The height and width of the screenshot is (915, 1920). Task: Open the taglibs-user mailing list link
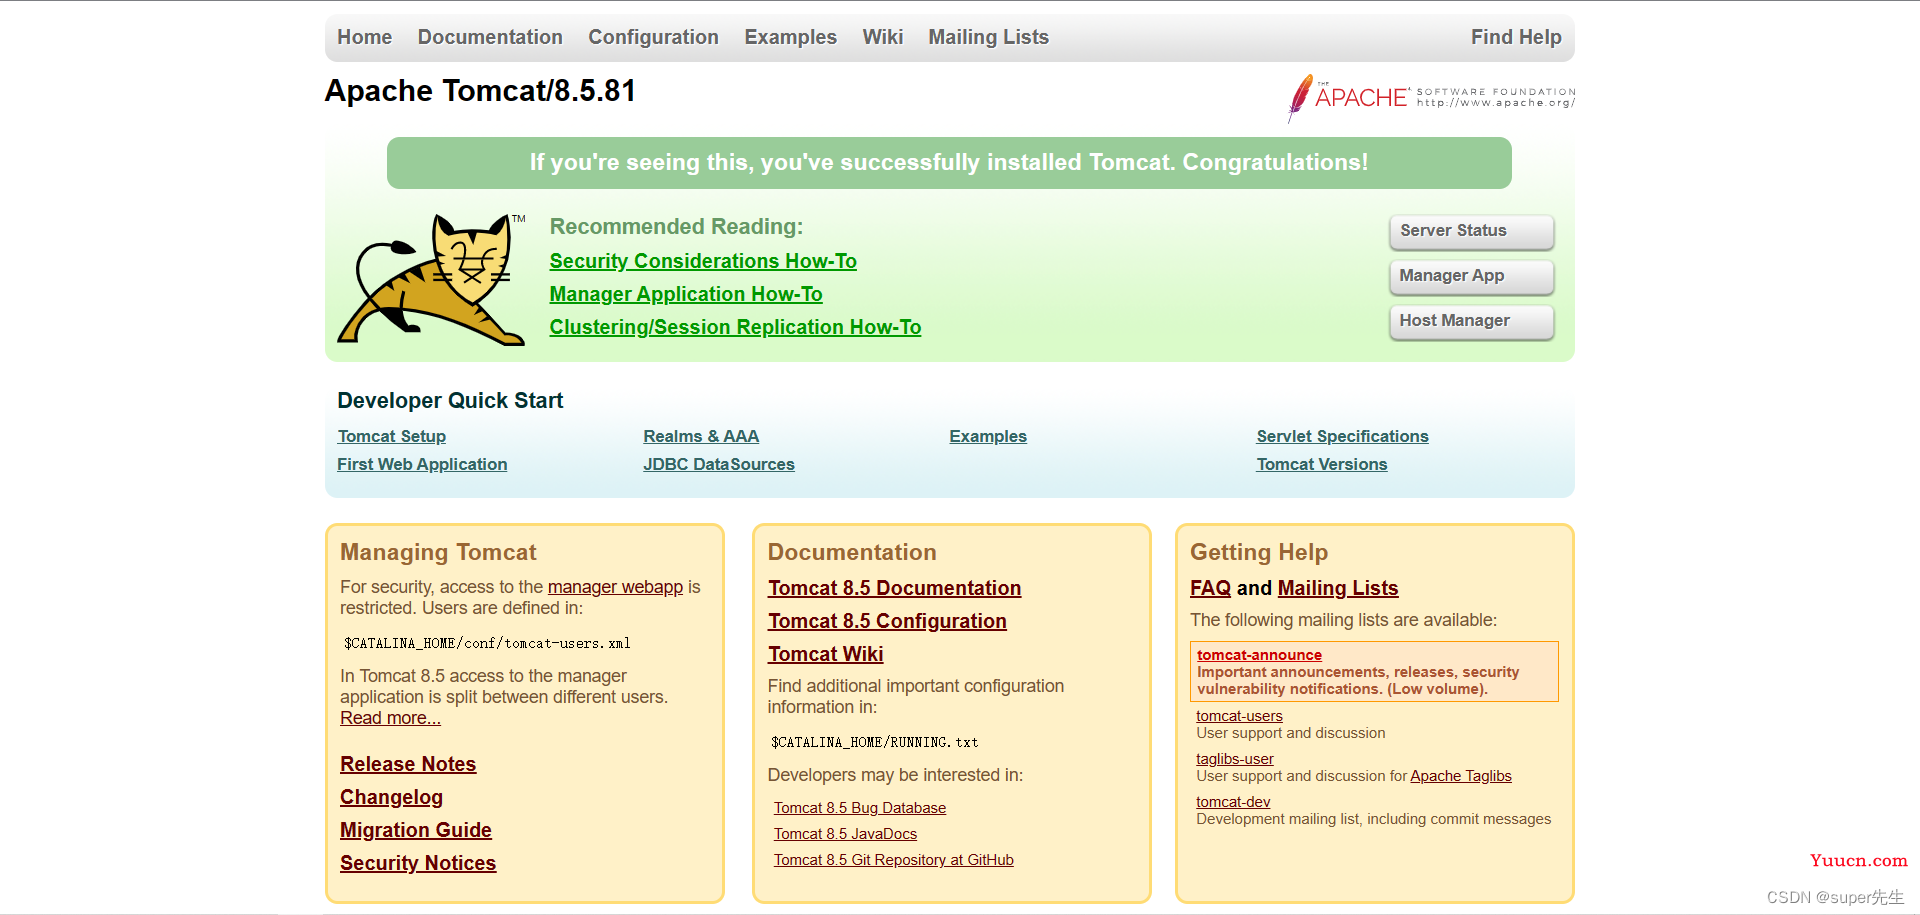pos(1235,759)
